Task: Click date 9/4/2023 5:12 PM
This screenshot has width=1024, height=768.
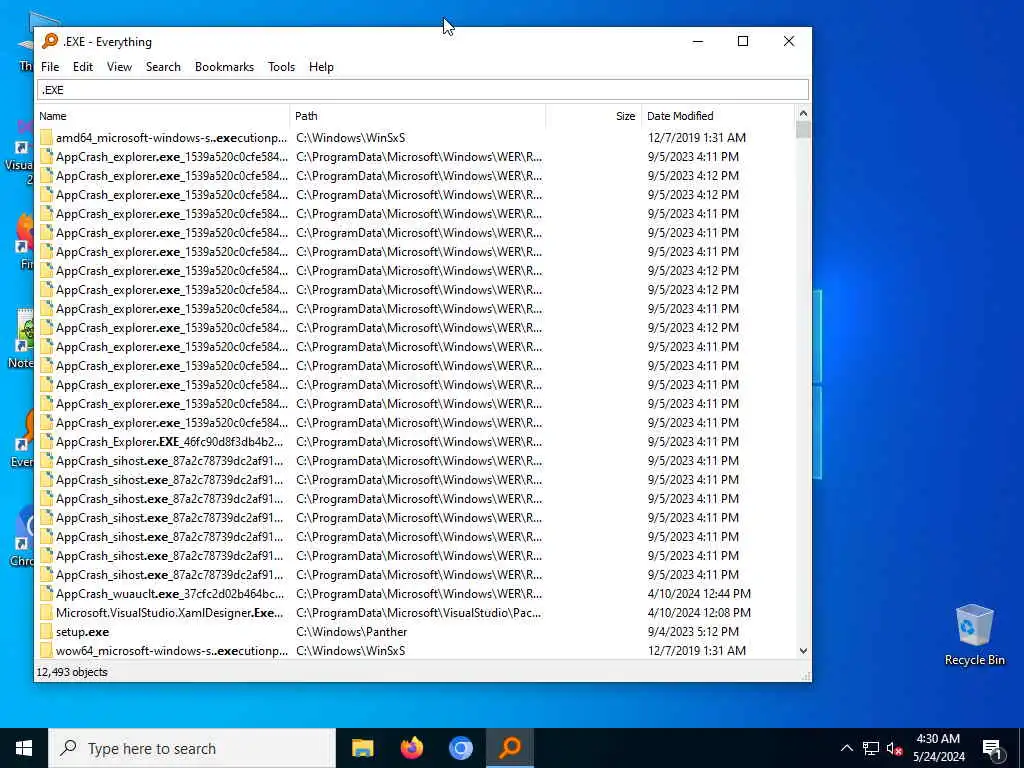Action: click(693, 632)
